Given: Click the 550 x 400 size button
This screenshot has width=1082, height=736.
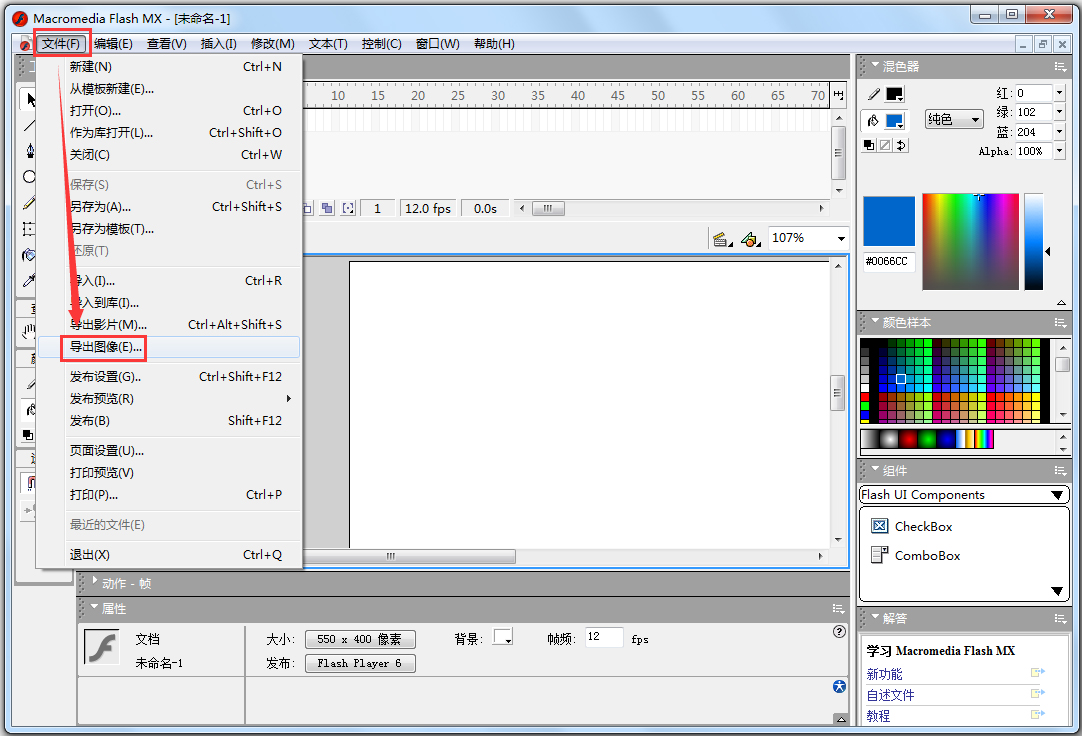Looking at the screenshot, I should [360, 639].
